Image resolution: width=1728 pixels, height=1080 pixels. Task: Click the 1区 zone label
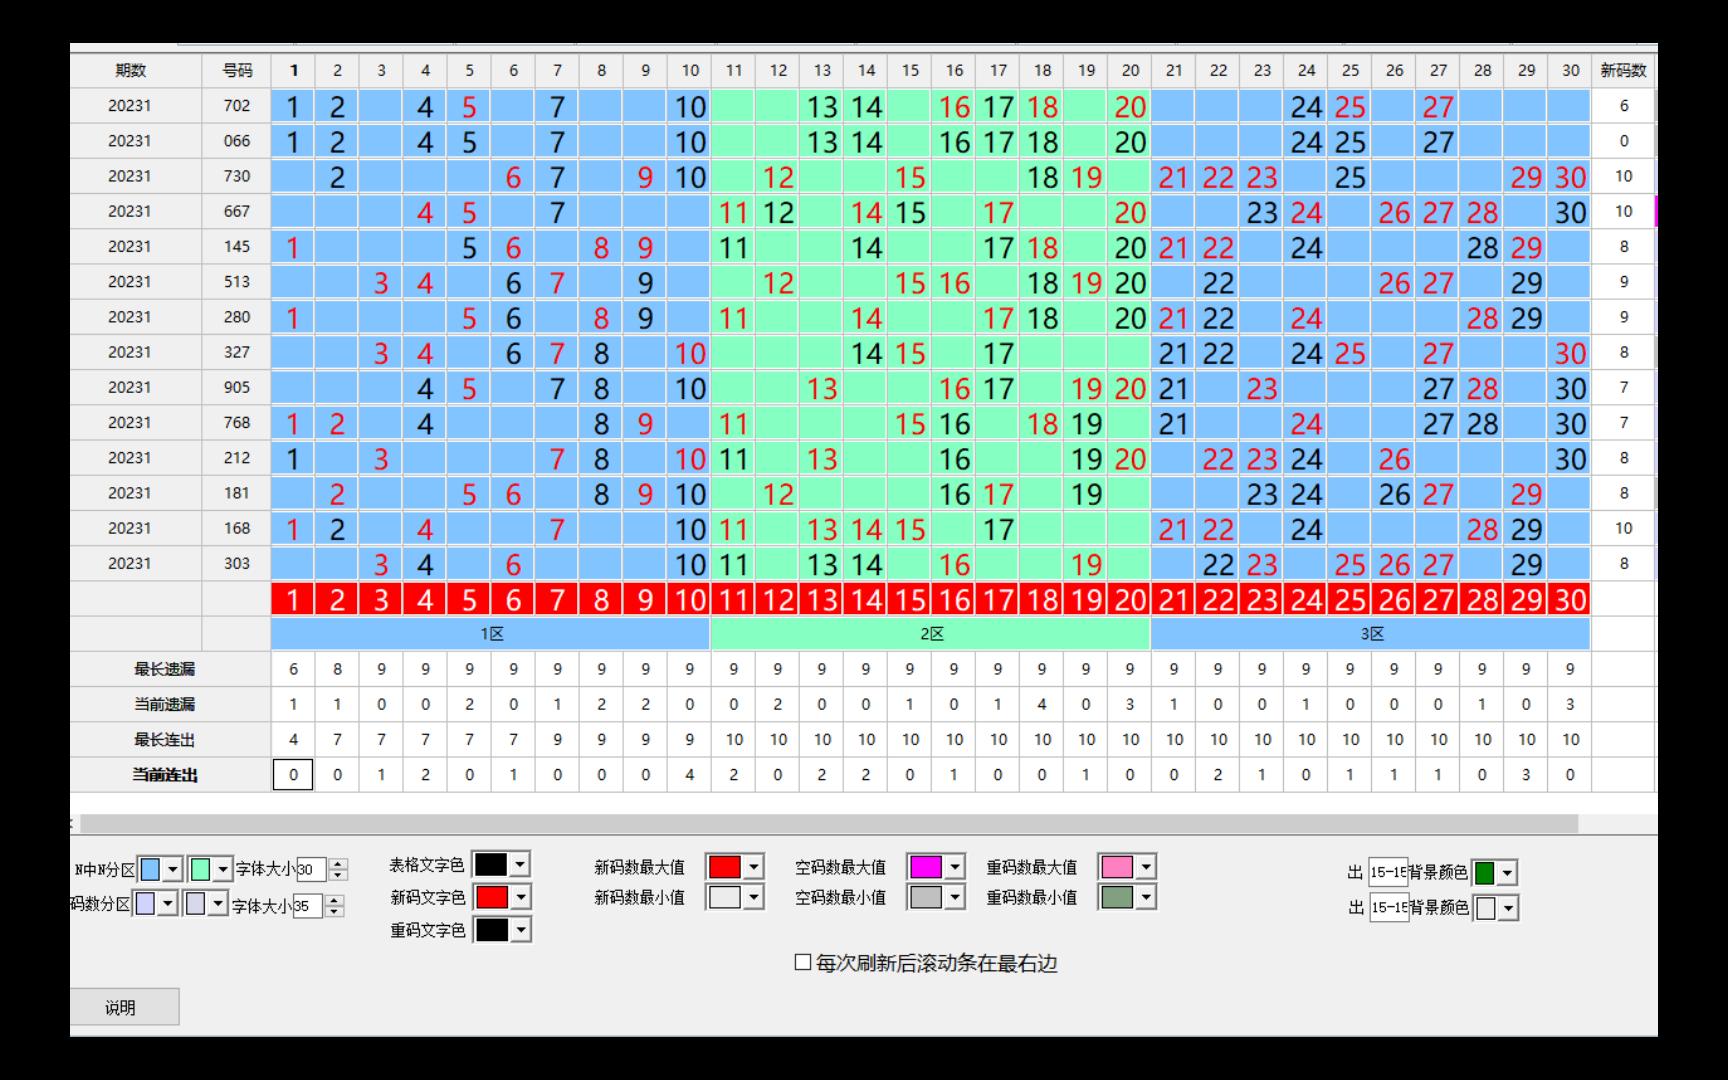click(491, 634)
